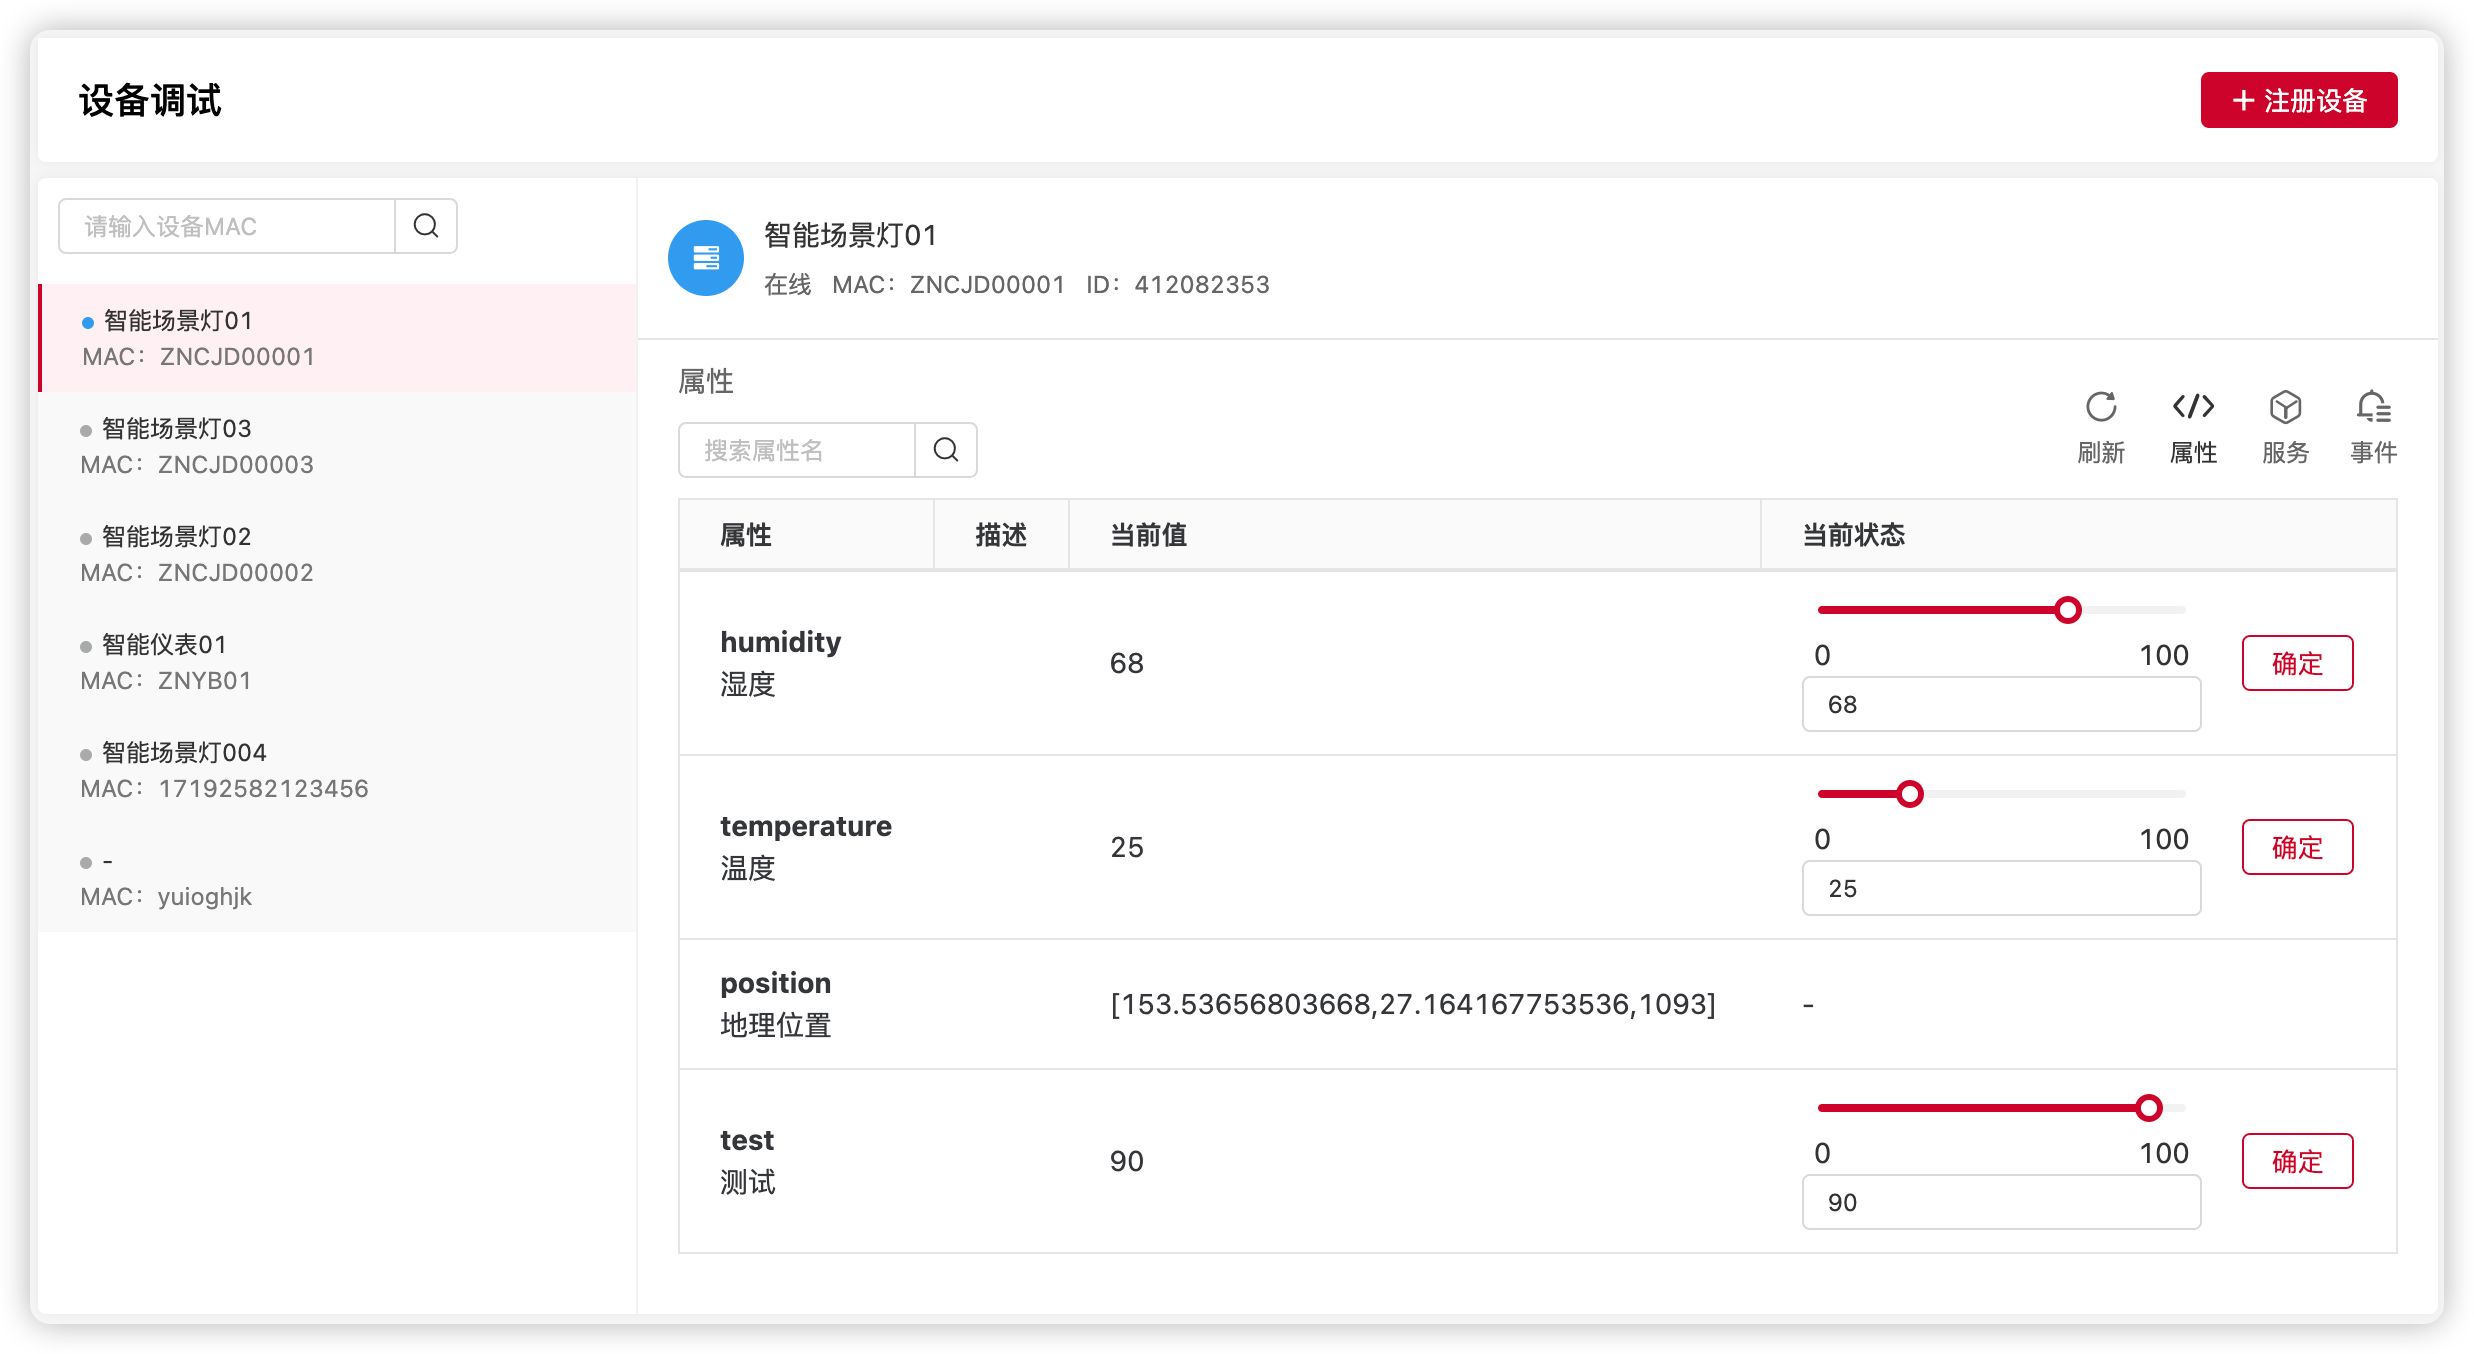The image size is (2474, 1354).
Task: Confirm the temperature value with 确定
Action: tap(2297, 847)
